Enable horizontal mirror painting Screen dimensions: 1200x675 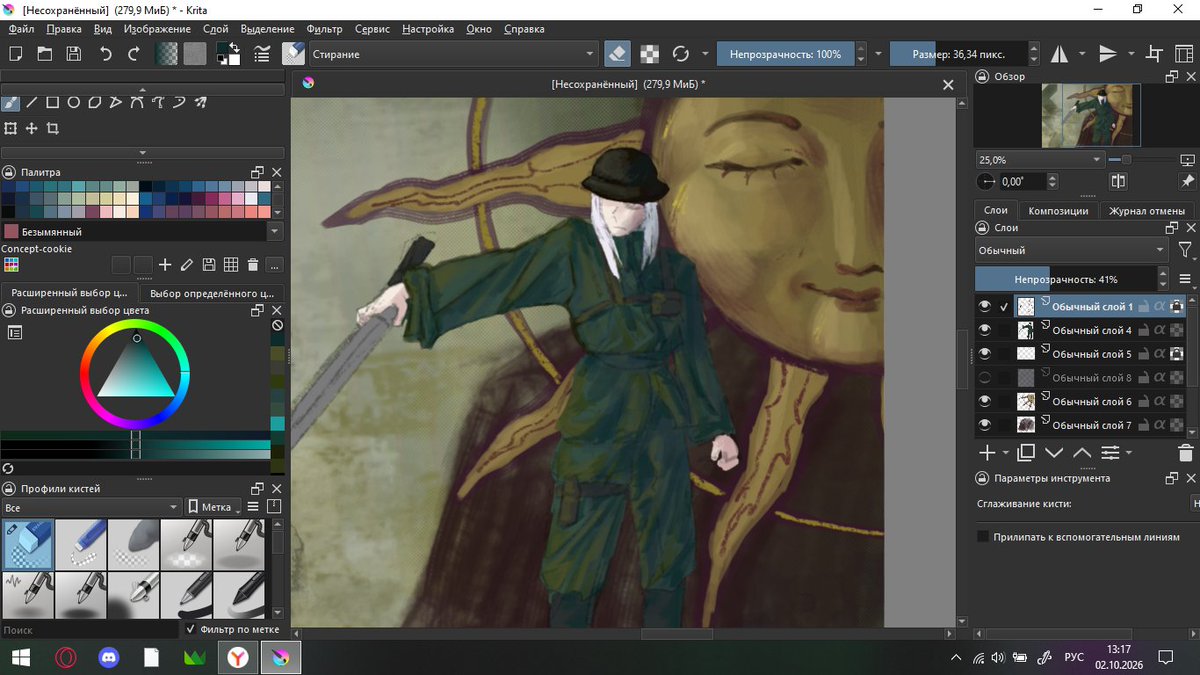(x=1059, y=54)
